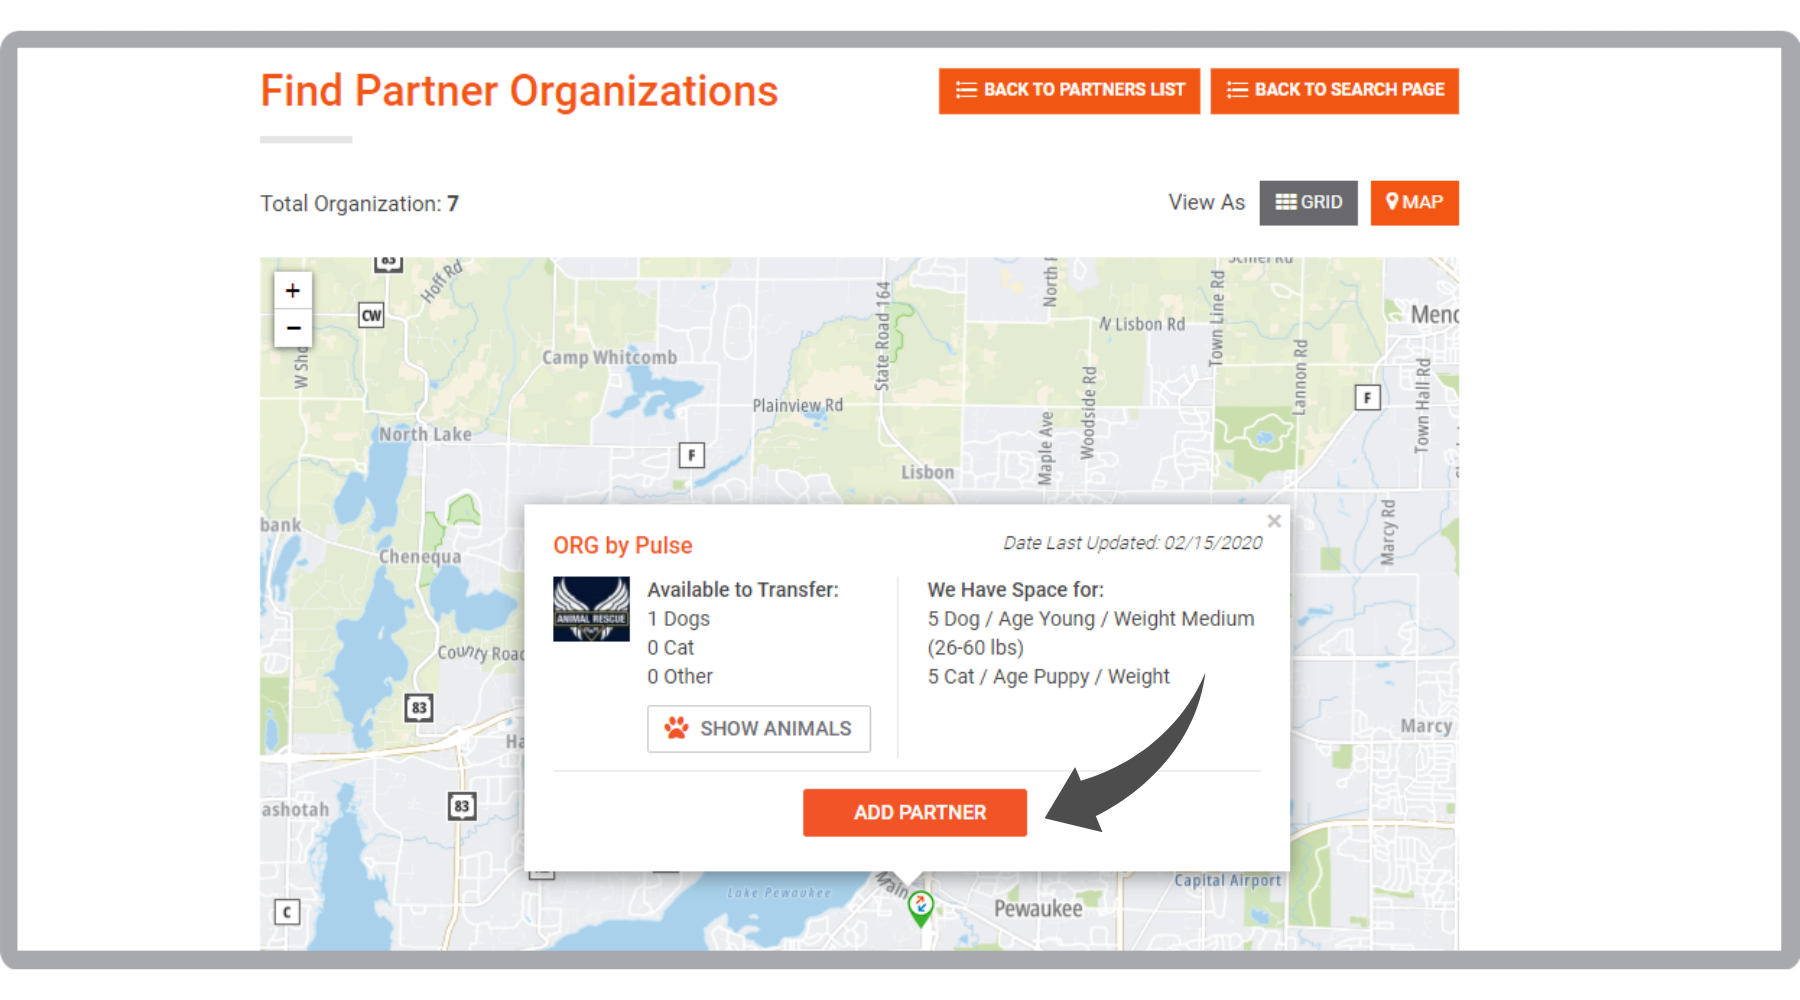1800x1000 pixels.
Task: Click the Lisbon label on map
Action: point(928,472)
